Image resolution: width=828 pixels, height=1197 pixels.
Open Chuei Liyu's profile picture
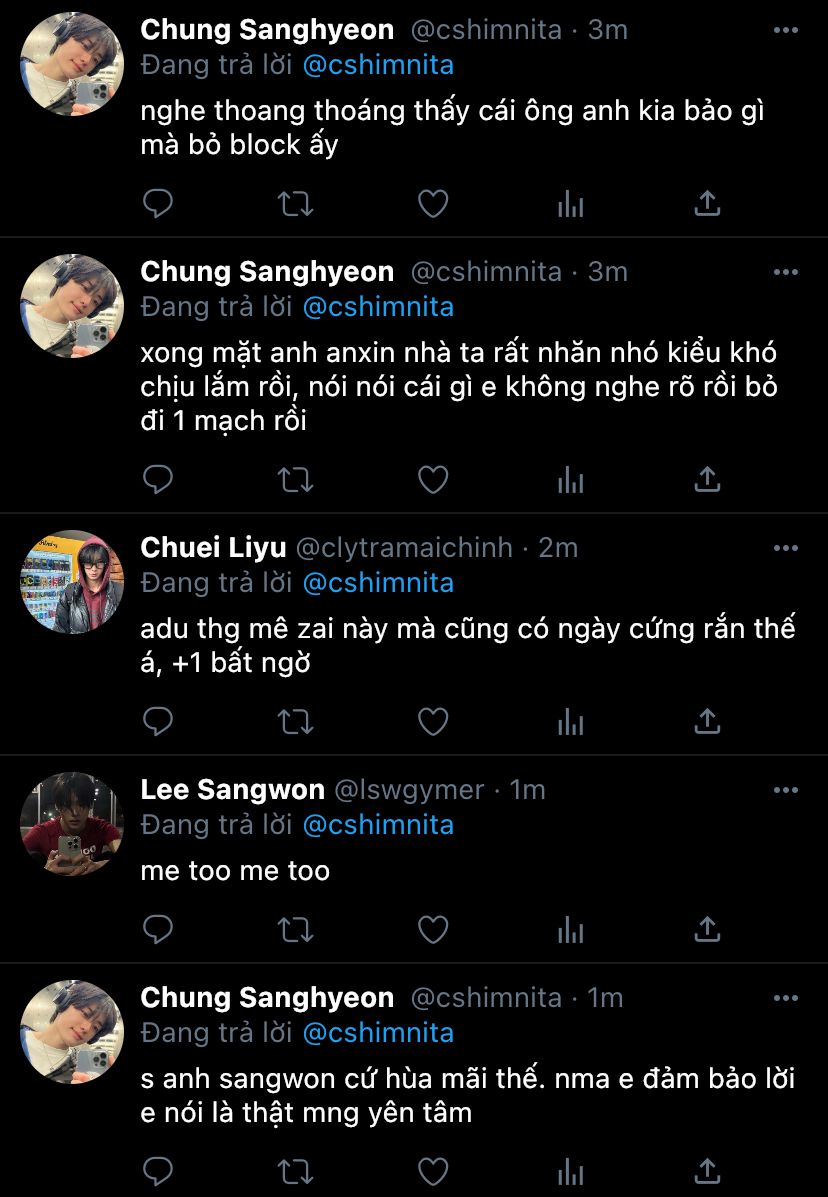(x=72, y=582)
